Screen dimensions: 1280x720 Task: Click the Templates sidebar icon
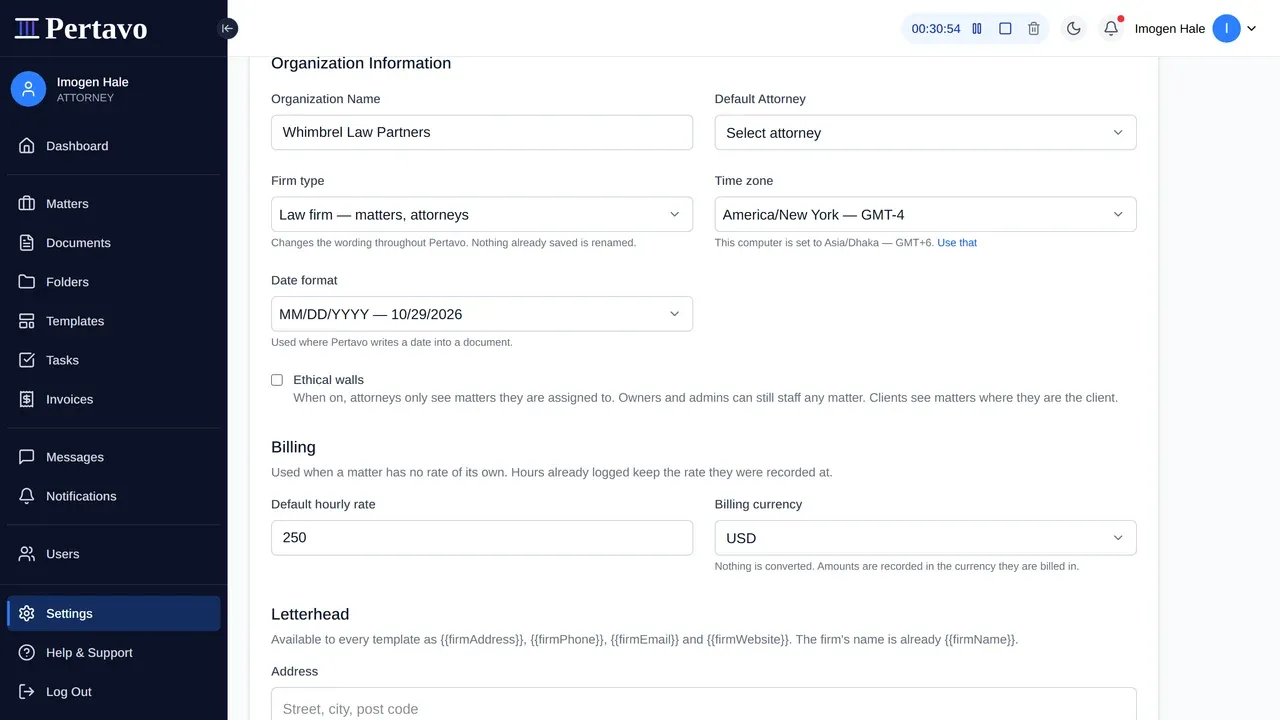click(x=27, y=321)
